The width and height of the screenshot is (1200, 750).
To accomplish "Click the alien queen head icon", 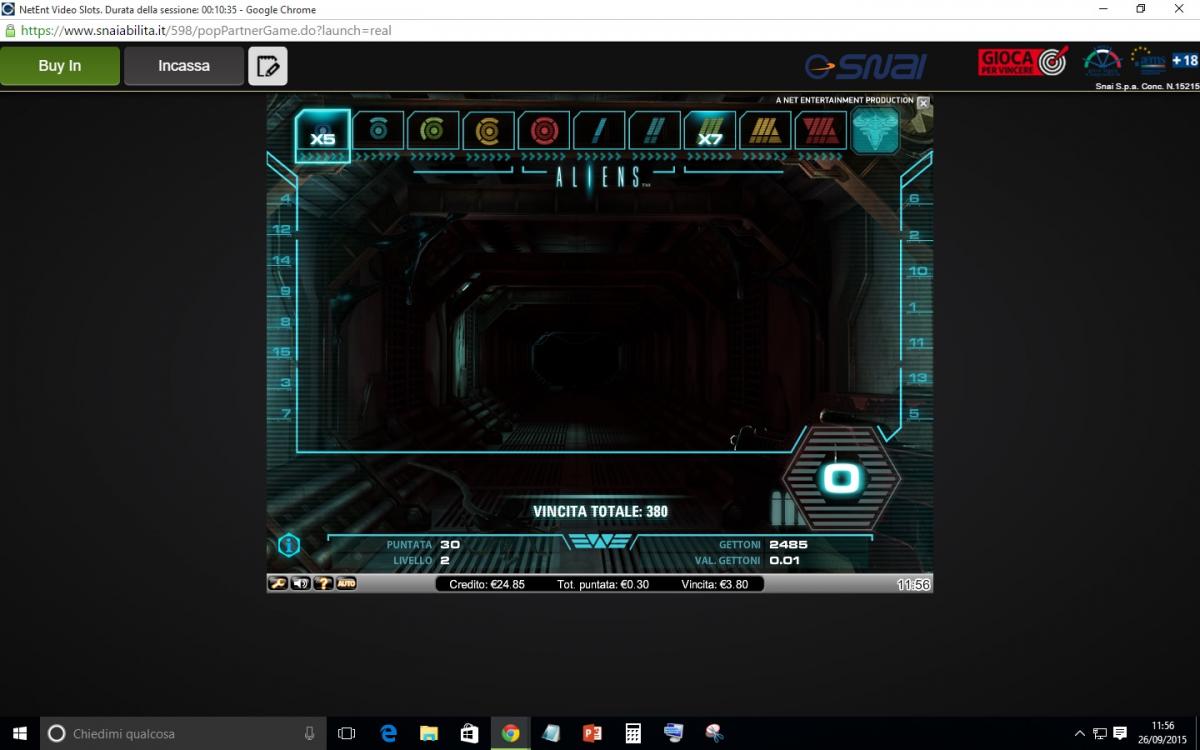I will click(x=875, y=131).
